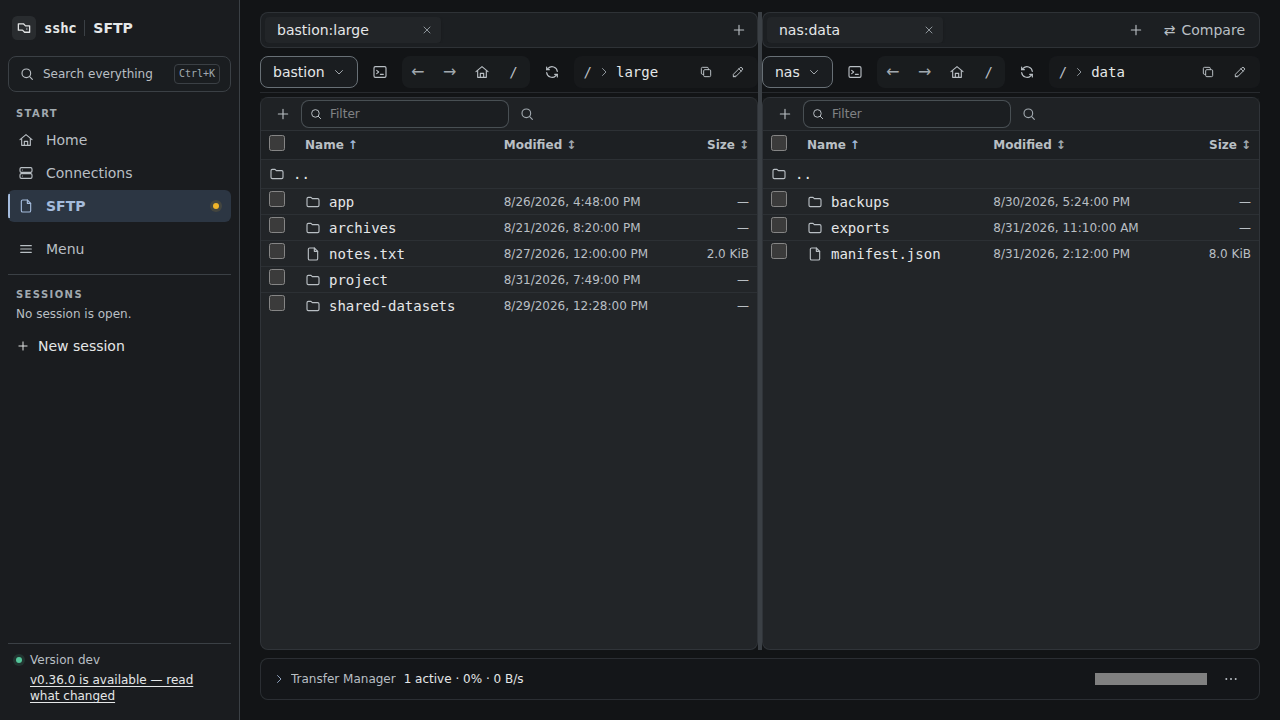Click the sshc app logo icon

pos(24,28)
